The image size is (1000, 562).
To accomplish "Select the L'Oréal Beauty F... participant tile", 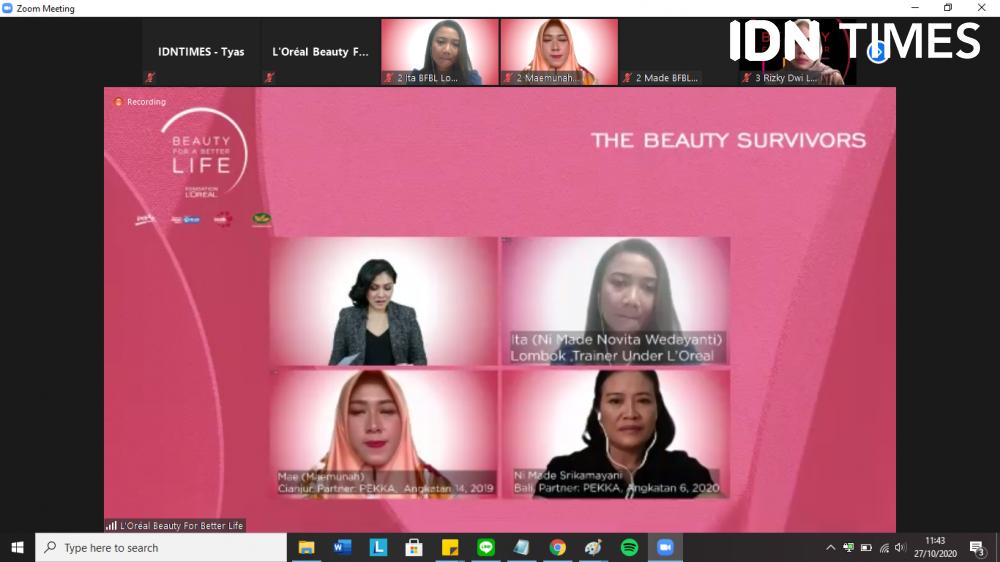I will click(320, 52).
